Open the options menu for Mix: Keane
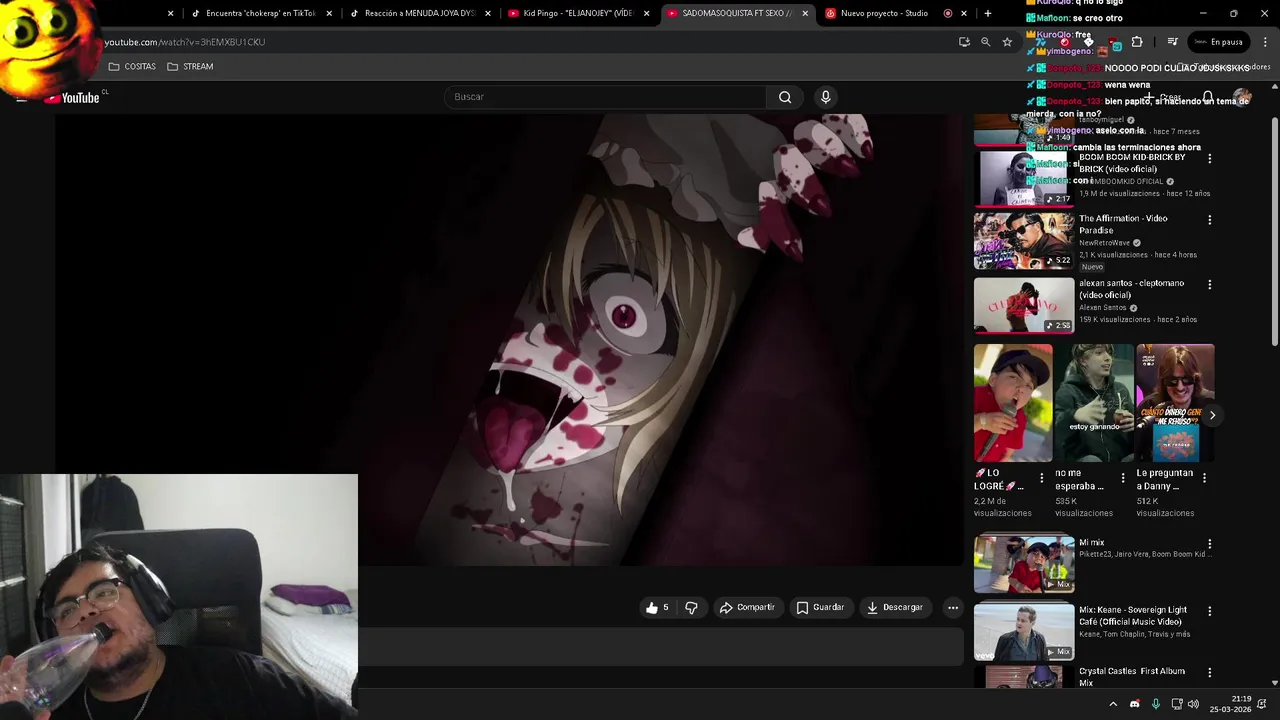This screenshot has width=1280, height=720. point(1209,611)
